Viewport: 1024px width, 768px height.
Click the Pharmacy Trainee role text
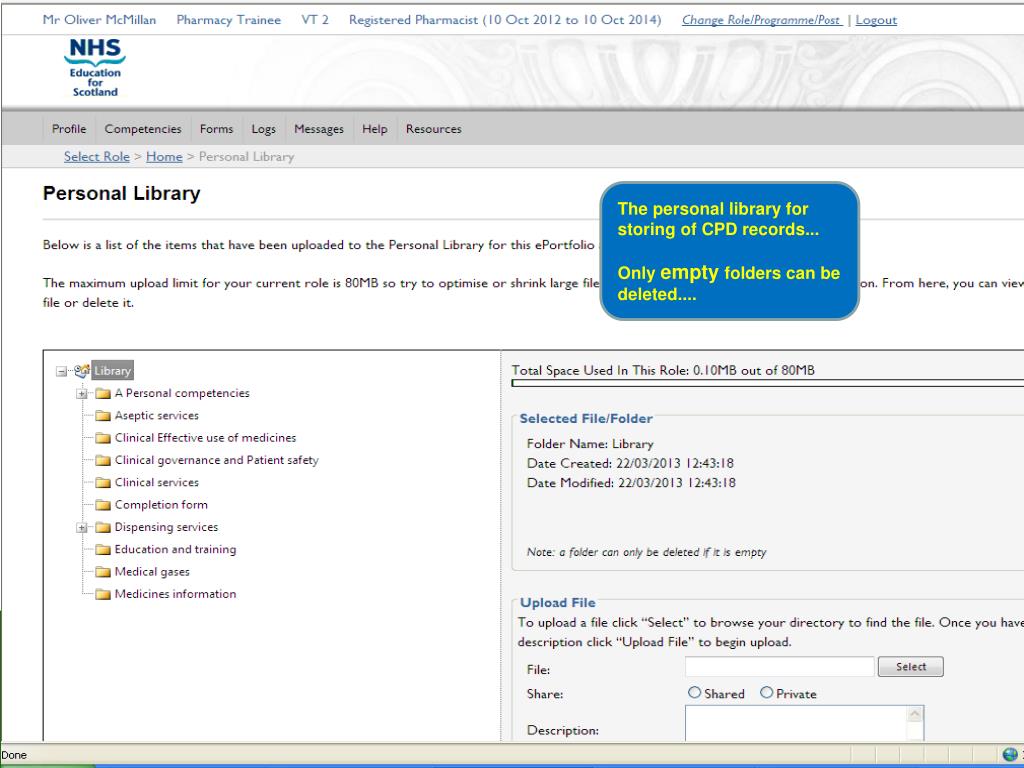(229, 20)
